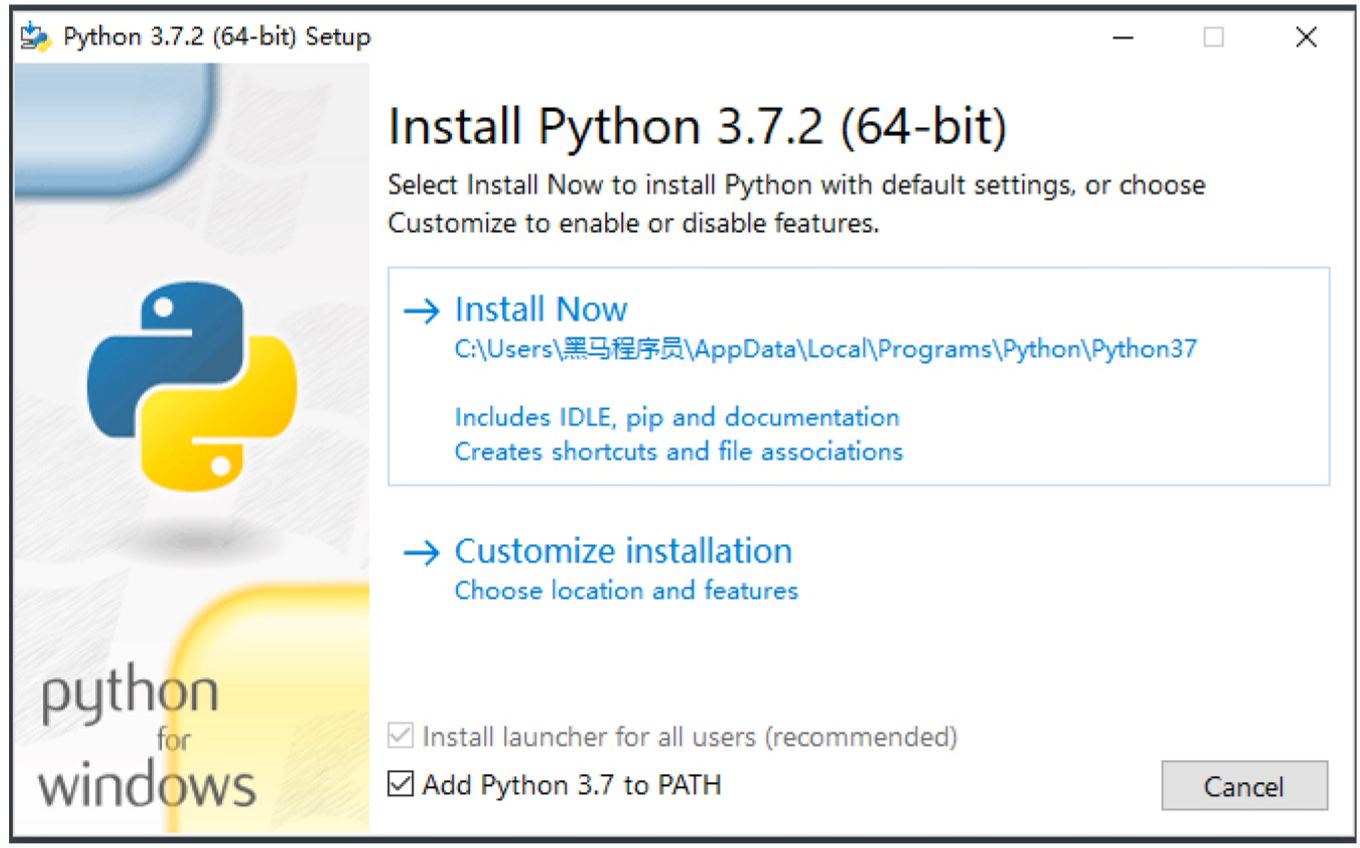Close the setup window with the X
Viewport: 1360px width, 848px height.
[x=1306, y=37]
